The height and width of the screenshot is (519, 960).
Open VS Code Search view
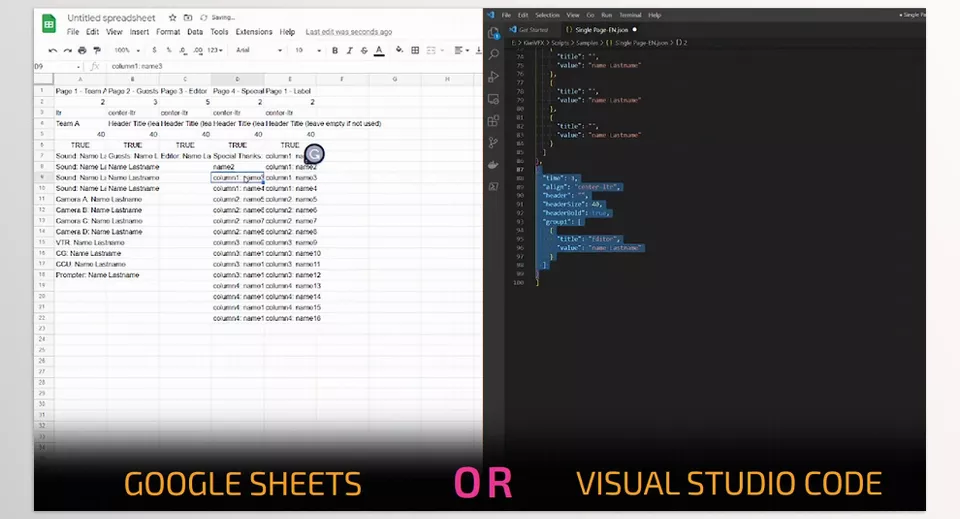(x=493, y=54)
